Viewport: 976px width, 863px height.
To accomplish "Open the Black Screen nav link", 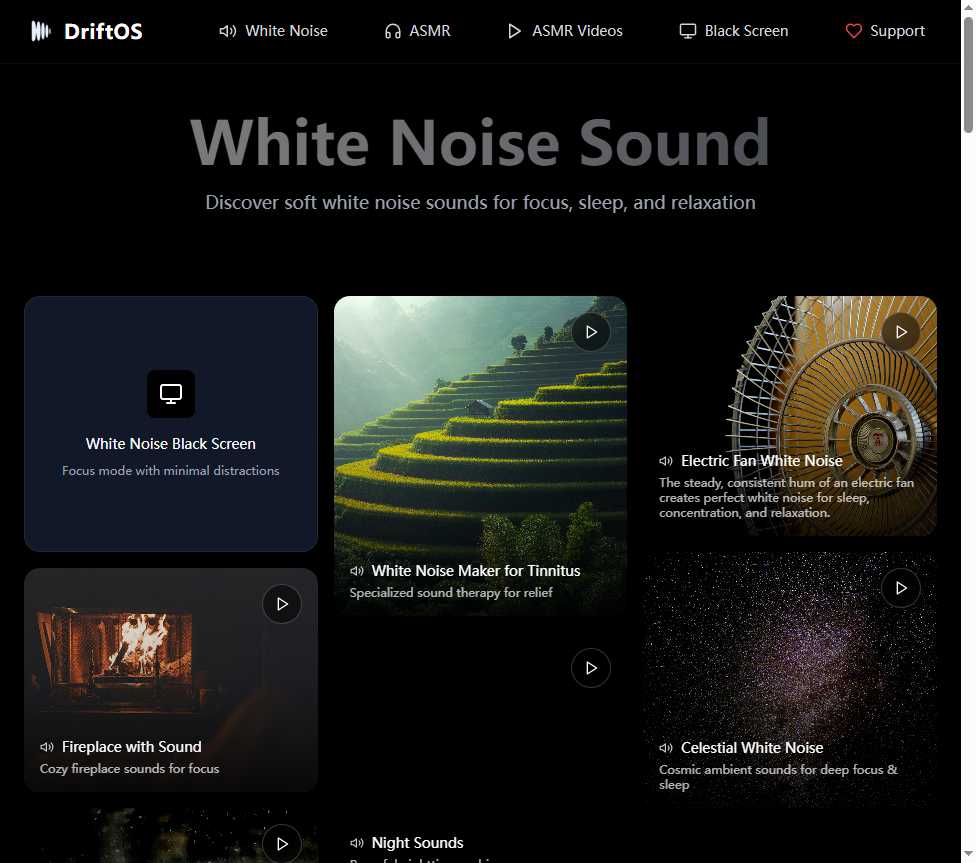I will click(x=733, y=31).
